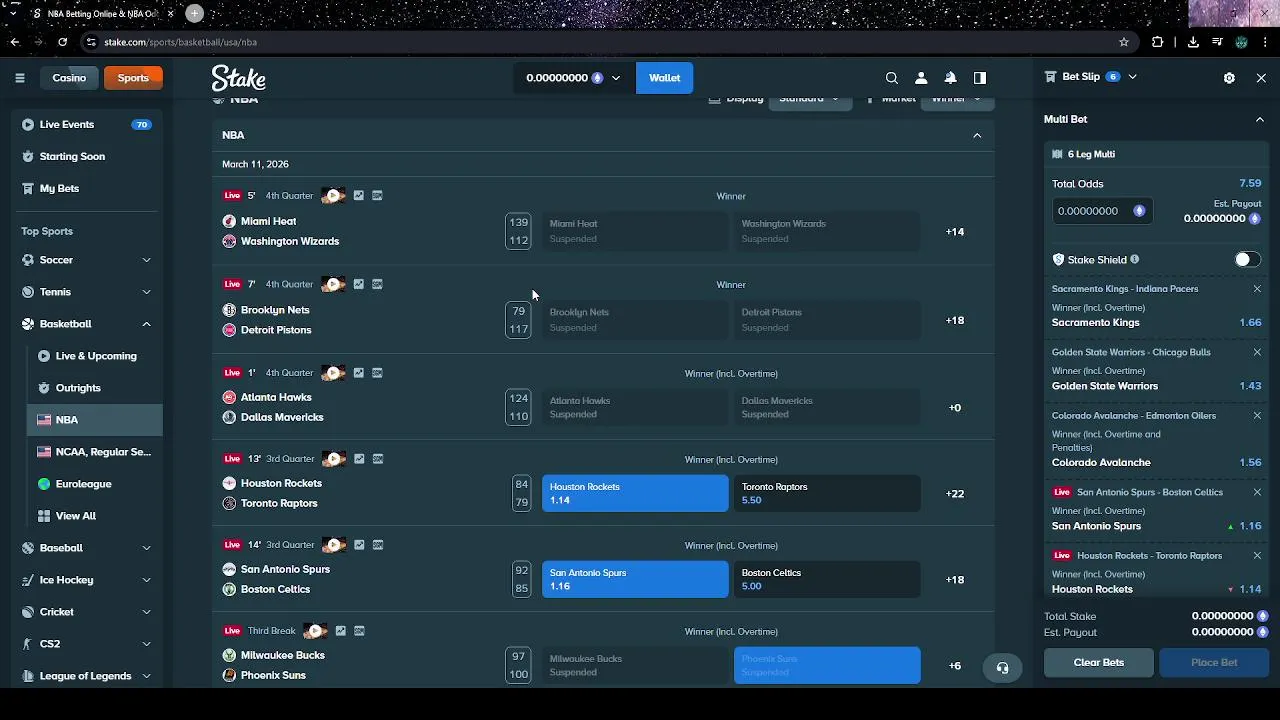The image size is (1280, 720).
Task: Open the wallet currency dropdown
Action: 574,78
